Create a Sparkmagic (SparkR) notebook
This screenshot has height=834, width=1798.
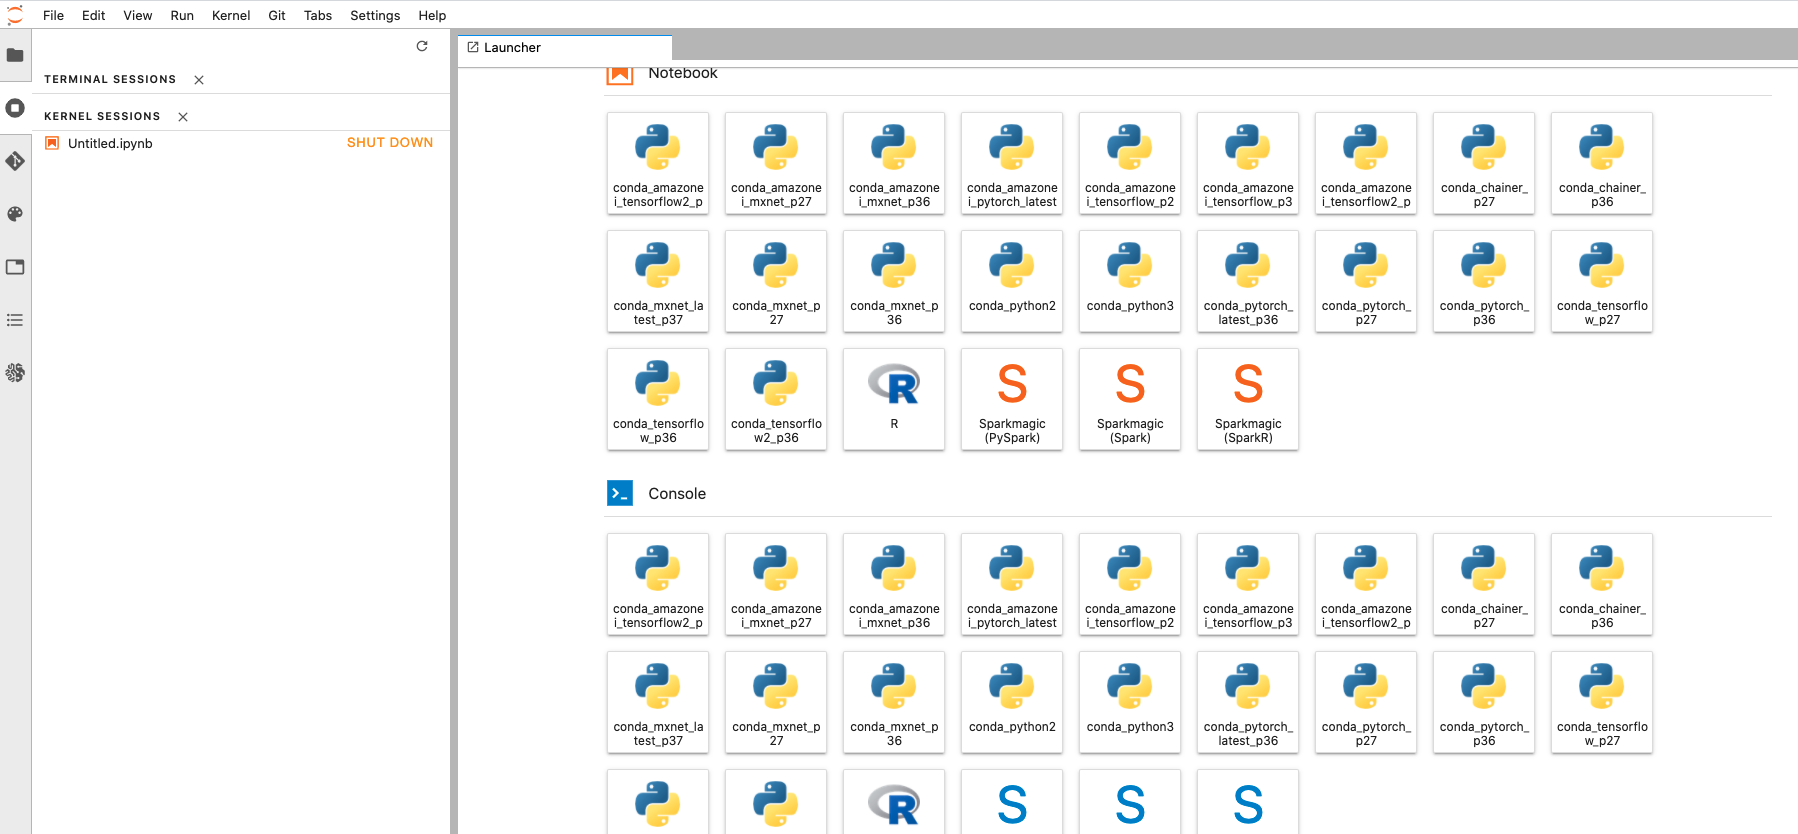point(1248,399)
